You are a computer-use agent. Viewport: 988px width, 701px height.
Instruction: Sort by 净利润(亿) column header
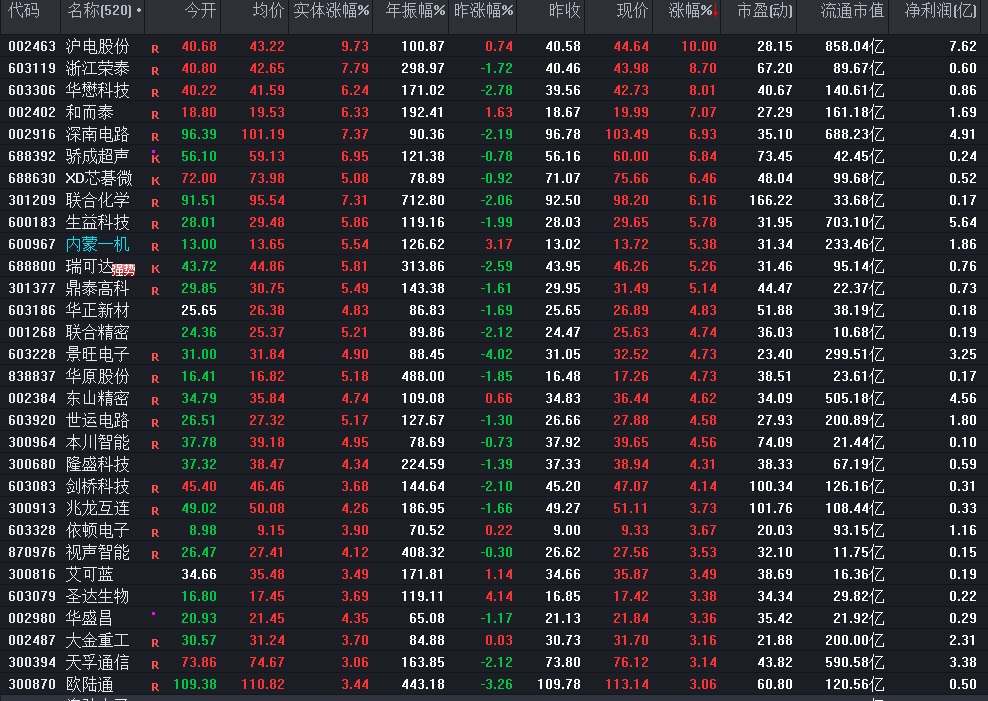pos(941,11)
